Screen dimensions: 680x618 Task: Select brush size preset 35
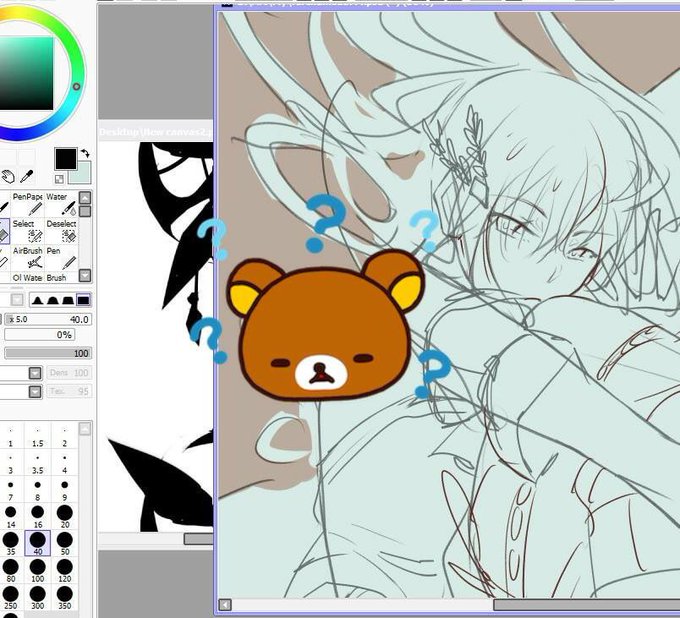pyautogui.click(x=10, y=543)
